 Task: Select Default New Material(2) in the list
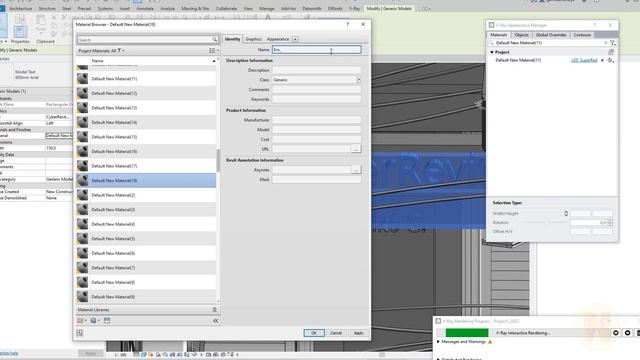pyautogui.click(x=146, y=195)
